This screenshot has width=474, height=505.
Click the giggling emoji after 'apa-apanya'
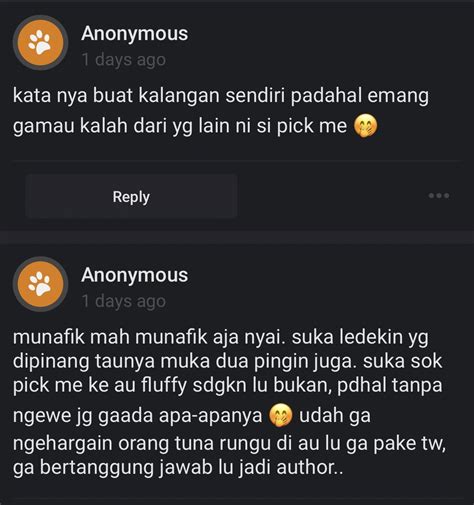click(281, 415)
